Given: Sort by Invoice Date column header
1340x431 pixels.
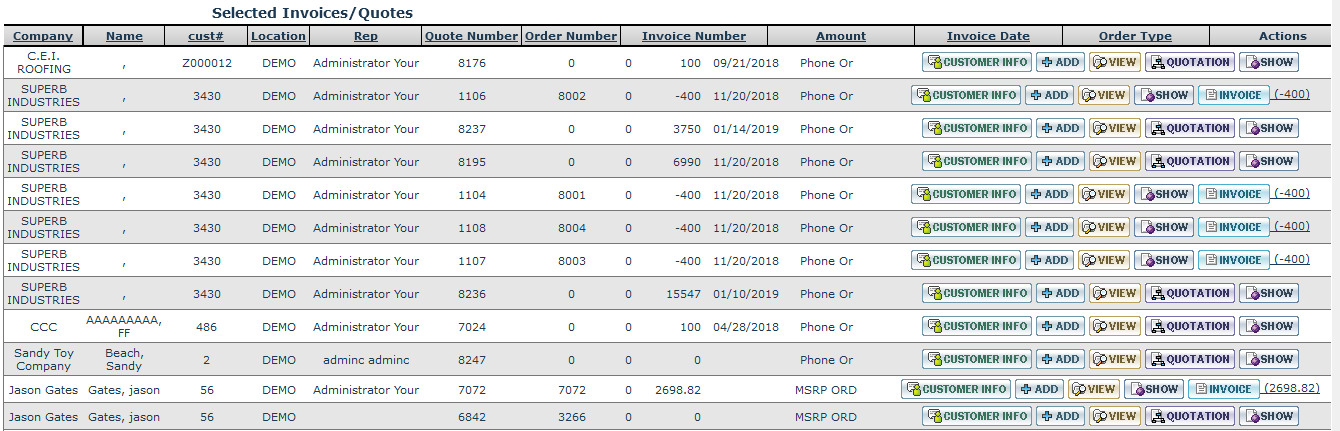Looking at the screenshot, I should pos(988,36).
